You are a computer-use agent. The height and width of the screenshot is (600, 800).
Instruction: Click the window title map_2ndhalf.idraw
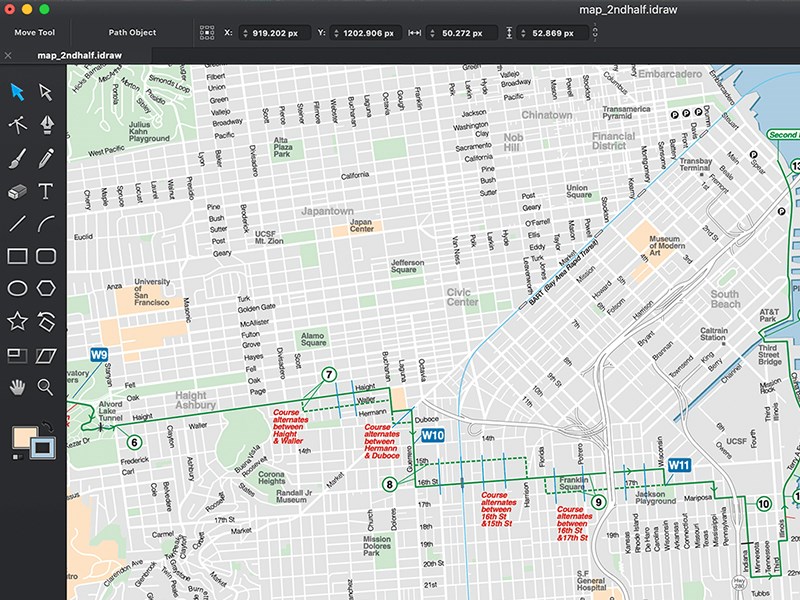coord(628,10)
